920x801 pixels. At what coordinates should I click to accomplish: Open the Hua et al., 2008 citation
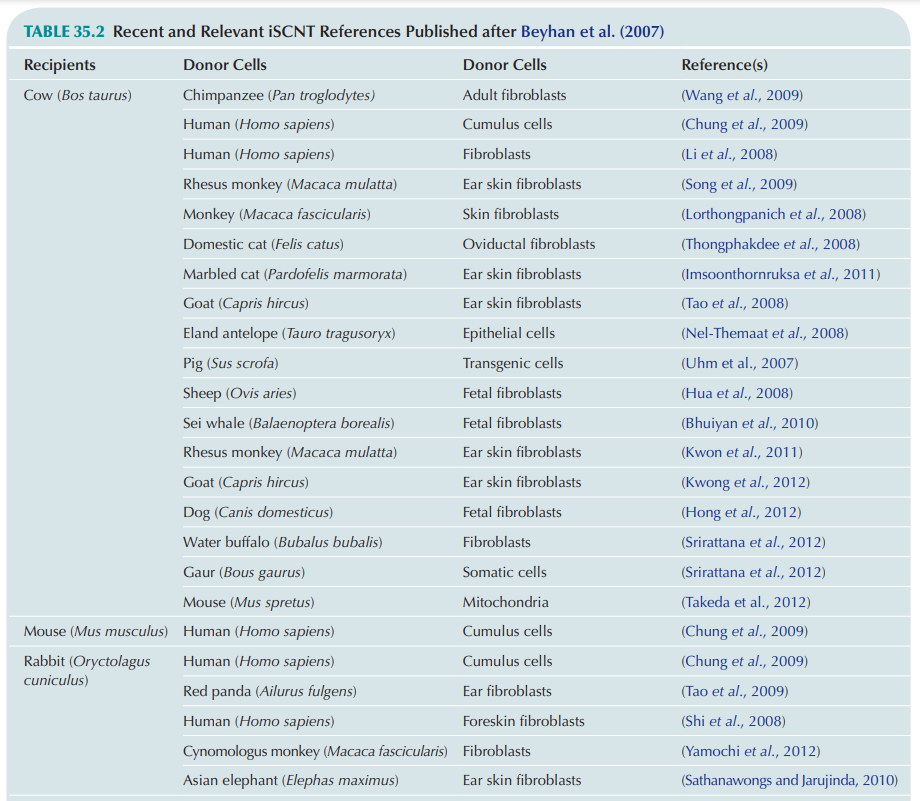coord(737,393)
